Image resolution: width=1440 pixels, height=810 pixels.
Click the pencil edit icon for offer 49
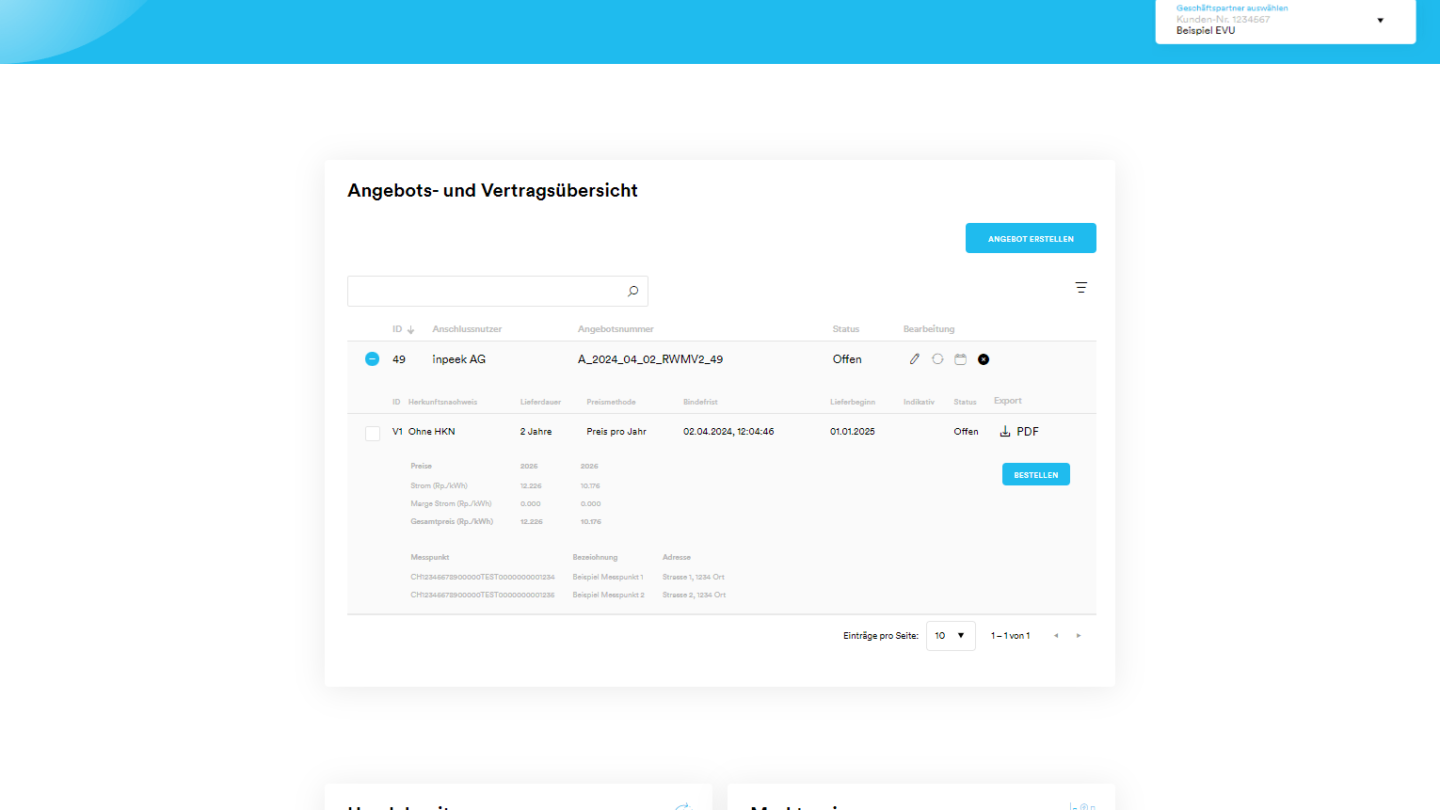coord(914,359)
